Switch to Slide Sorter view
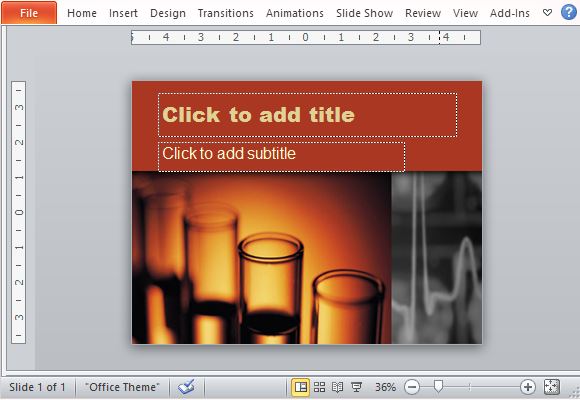The width and height of the screenshot is (580, 400). coord(319,387)
